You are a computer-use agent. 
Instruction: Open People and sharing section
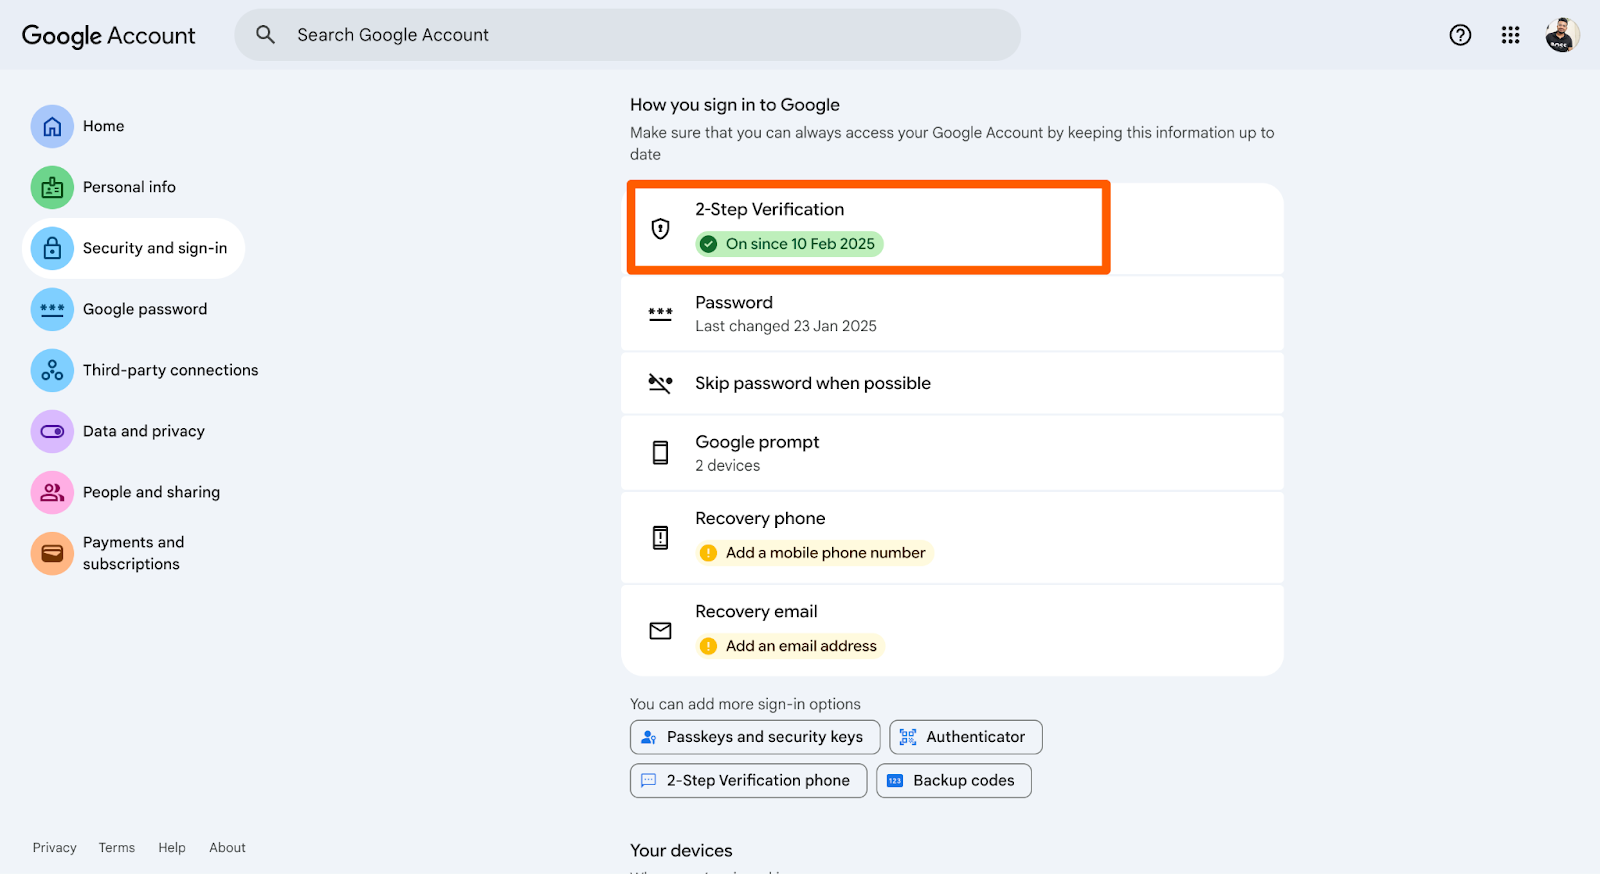point(151,492)
